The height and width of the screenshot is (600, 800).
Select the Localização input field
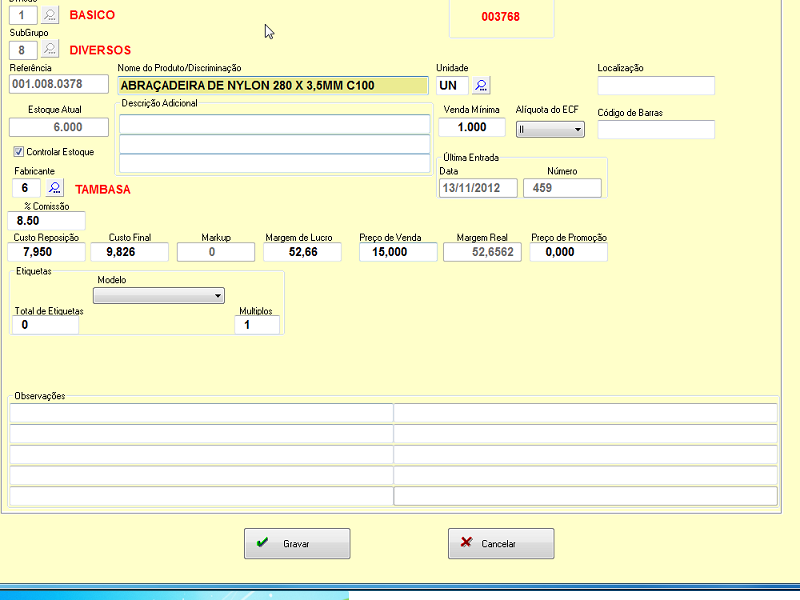point(656,85)
